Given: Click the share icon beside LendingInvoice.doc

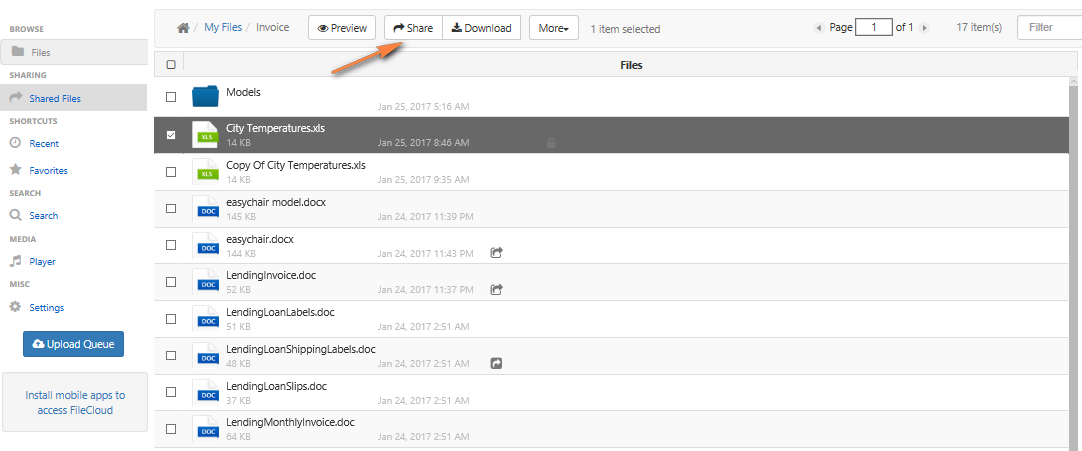Looking at the screenshot, I should (496, 290).
